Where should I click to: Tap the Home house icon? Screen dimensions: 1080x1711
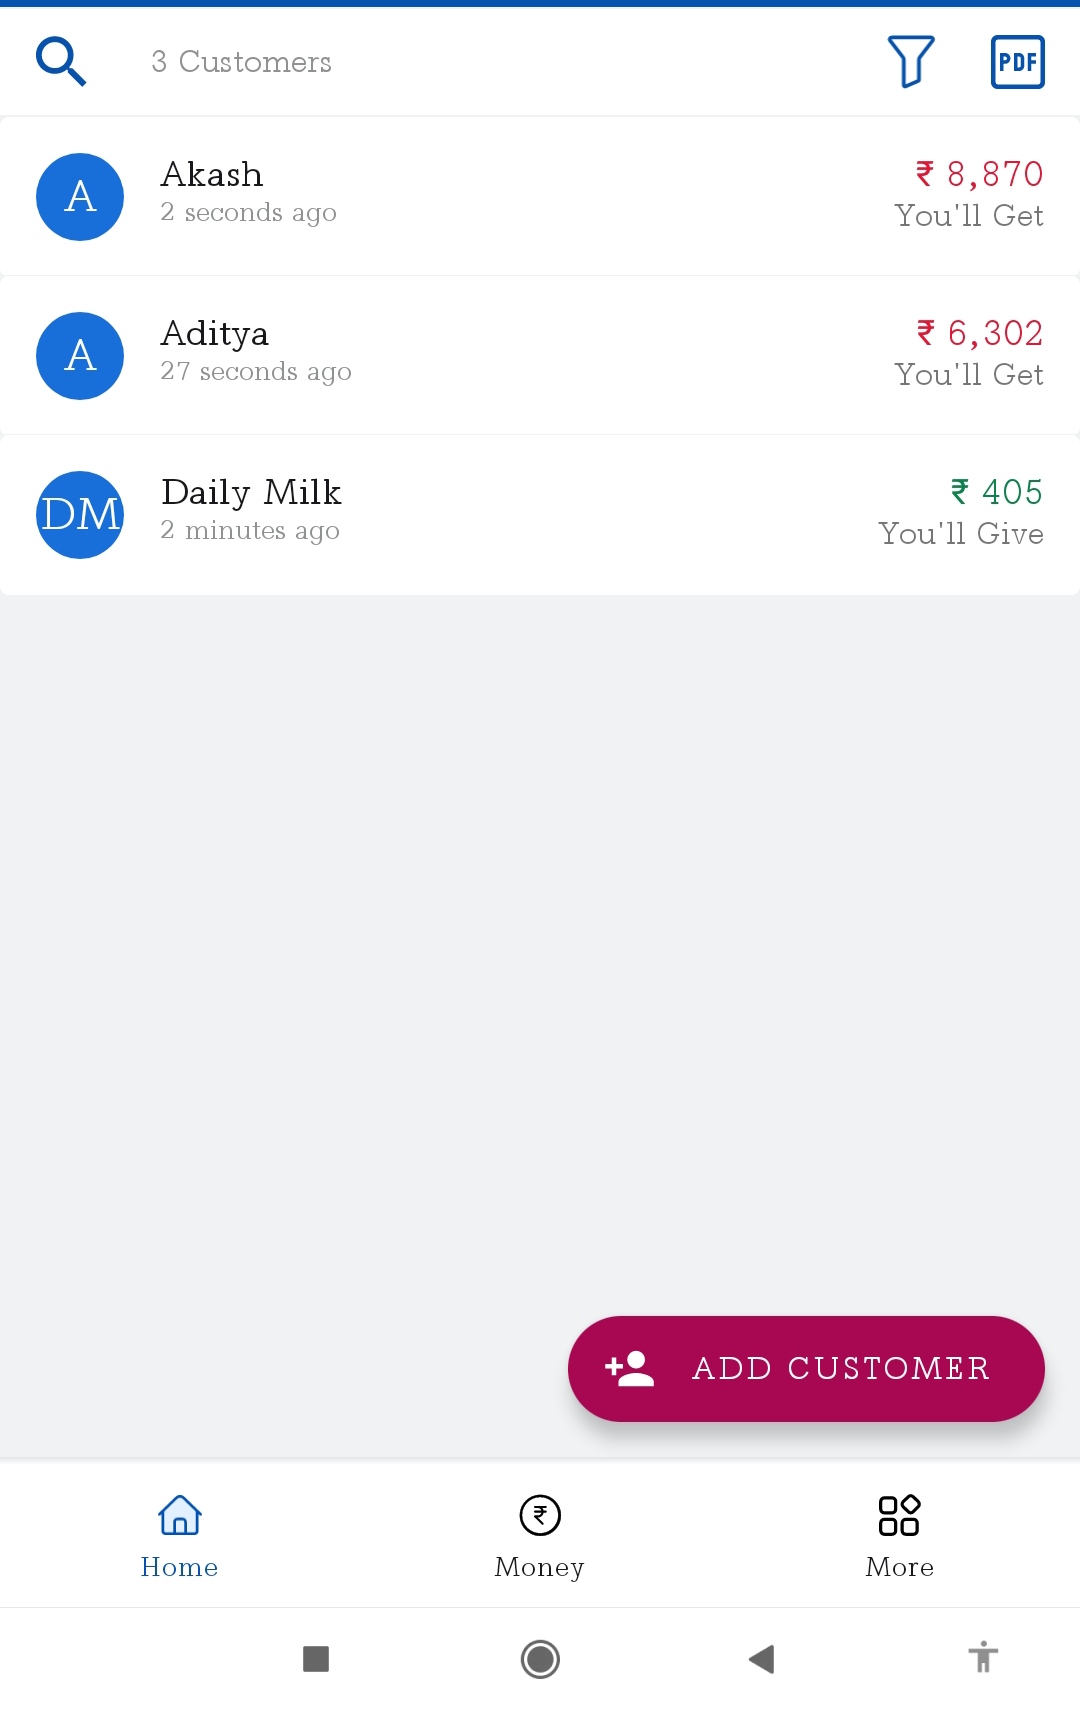180,1515
